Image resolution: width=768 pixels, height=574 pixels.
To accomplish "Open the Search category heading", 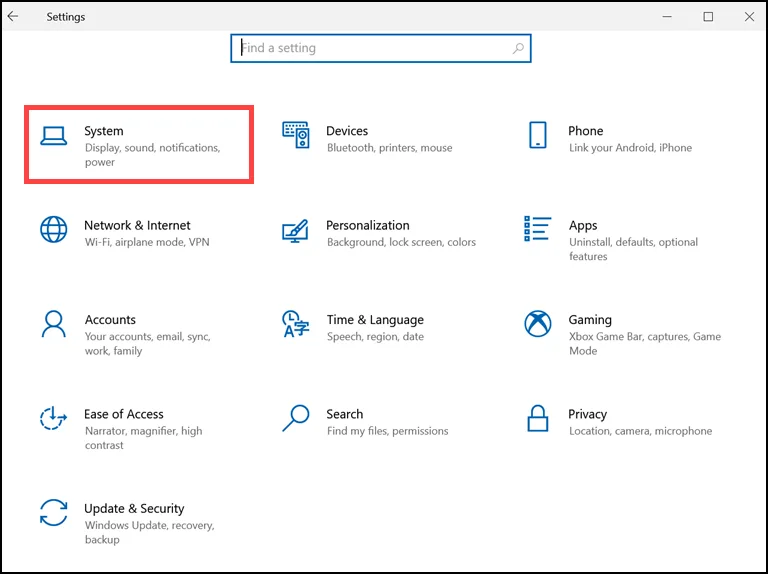I will click(x=345, y=414).
